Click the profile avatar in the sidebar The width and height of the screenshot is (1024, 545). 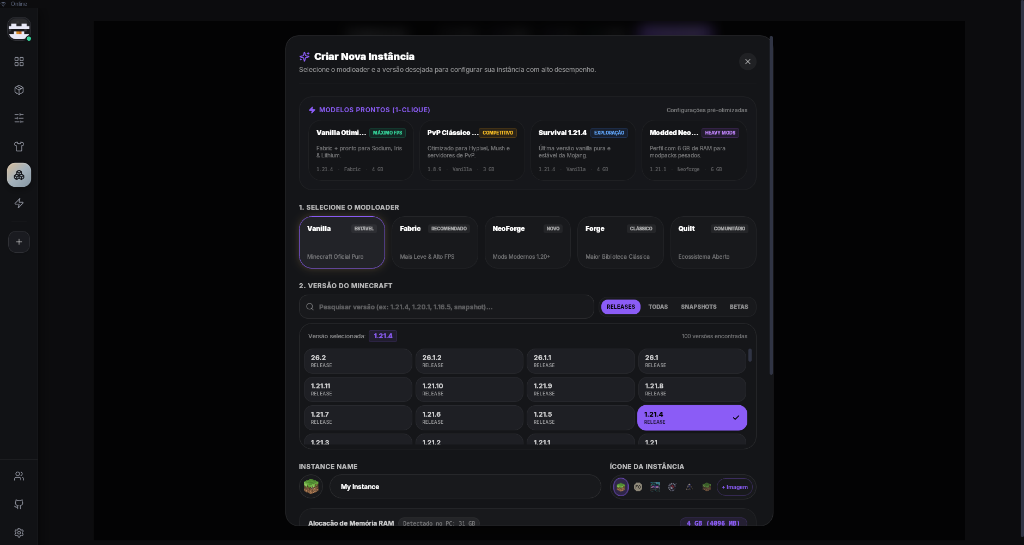pyautogui.click(x=19, y=29)
